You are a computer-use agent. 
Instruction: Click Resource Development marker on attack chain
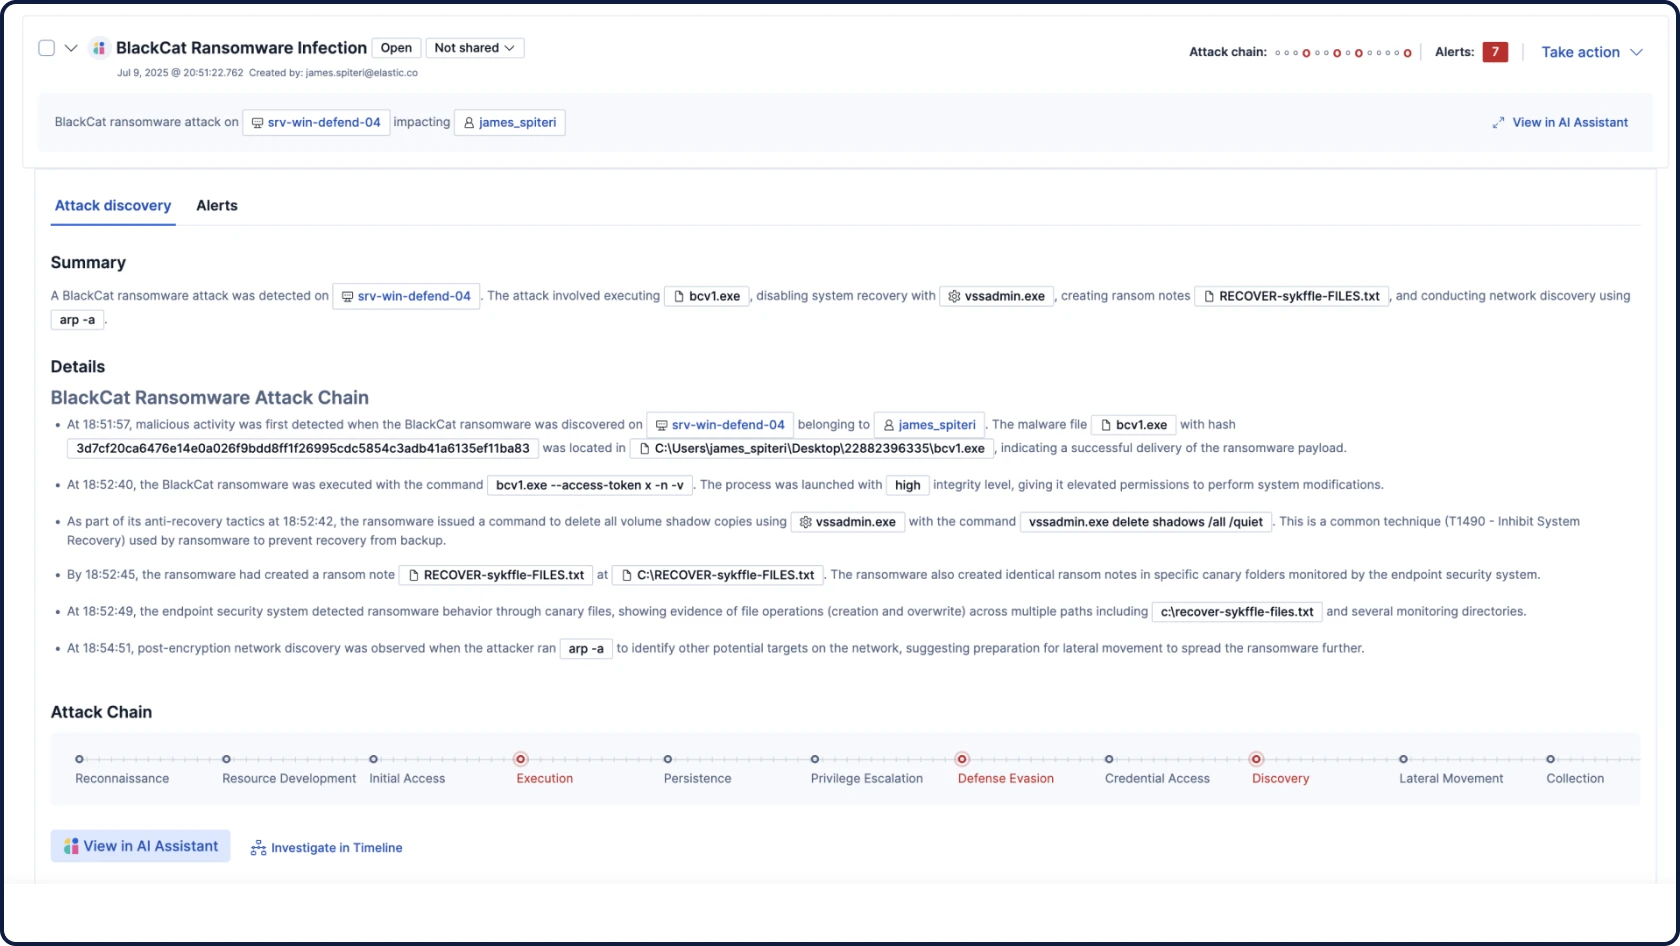(x=226, y=759)
